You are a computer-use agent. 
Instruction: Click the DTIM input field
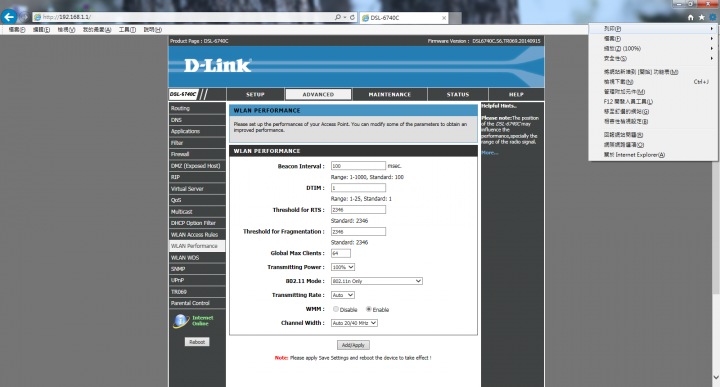[358, 188]
